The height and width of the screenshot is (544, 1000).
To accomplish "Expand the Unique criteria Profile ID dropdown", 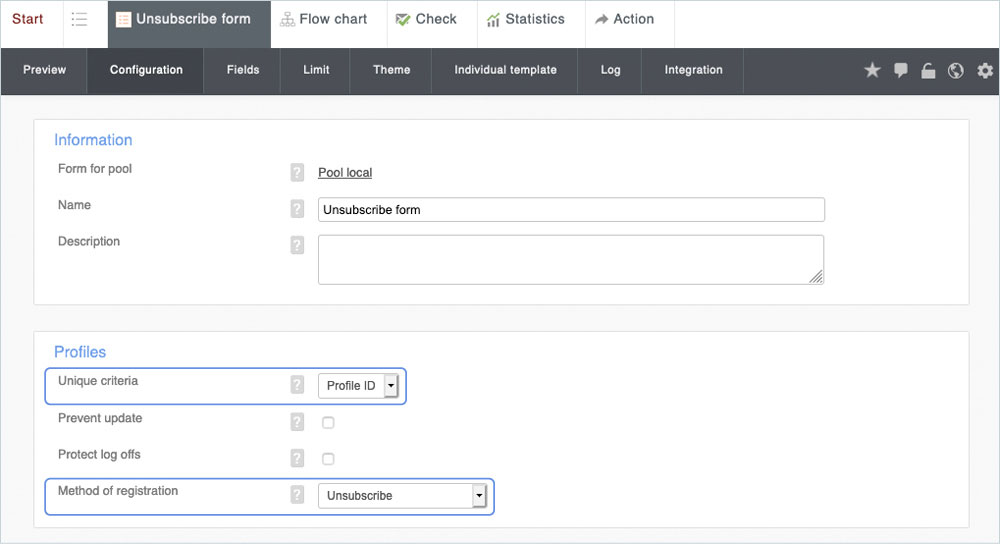I will click(x=360, y=386).
